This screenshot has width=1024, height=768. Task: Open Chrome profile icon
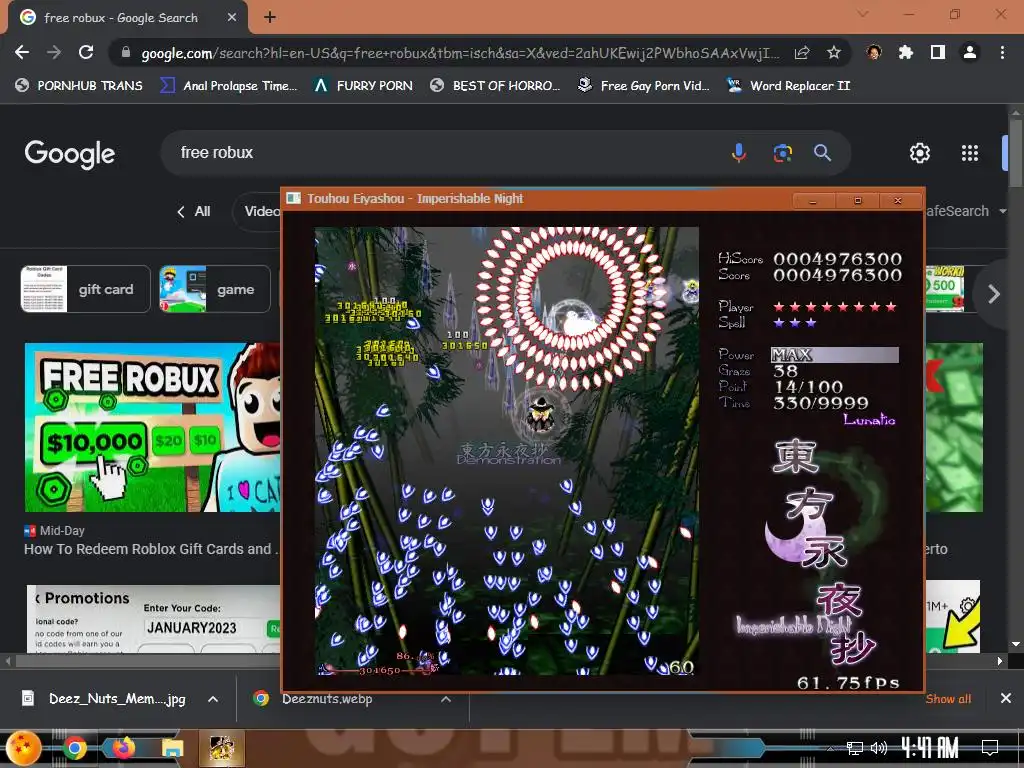(x=970, y=52)
